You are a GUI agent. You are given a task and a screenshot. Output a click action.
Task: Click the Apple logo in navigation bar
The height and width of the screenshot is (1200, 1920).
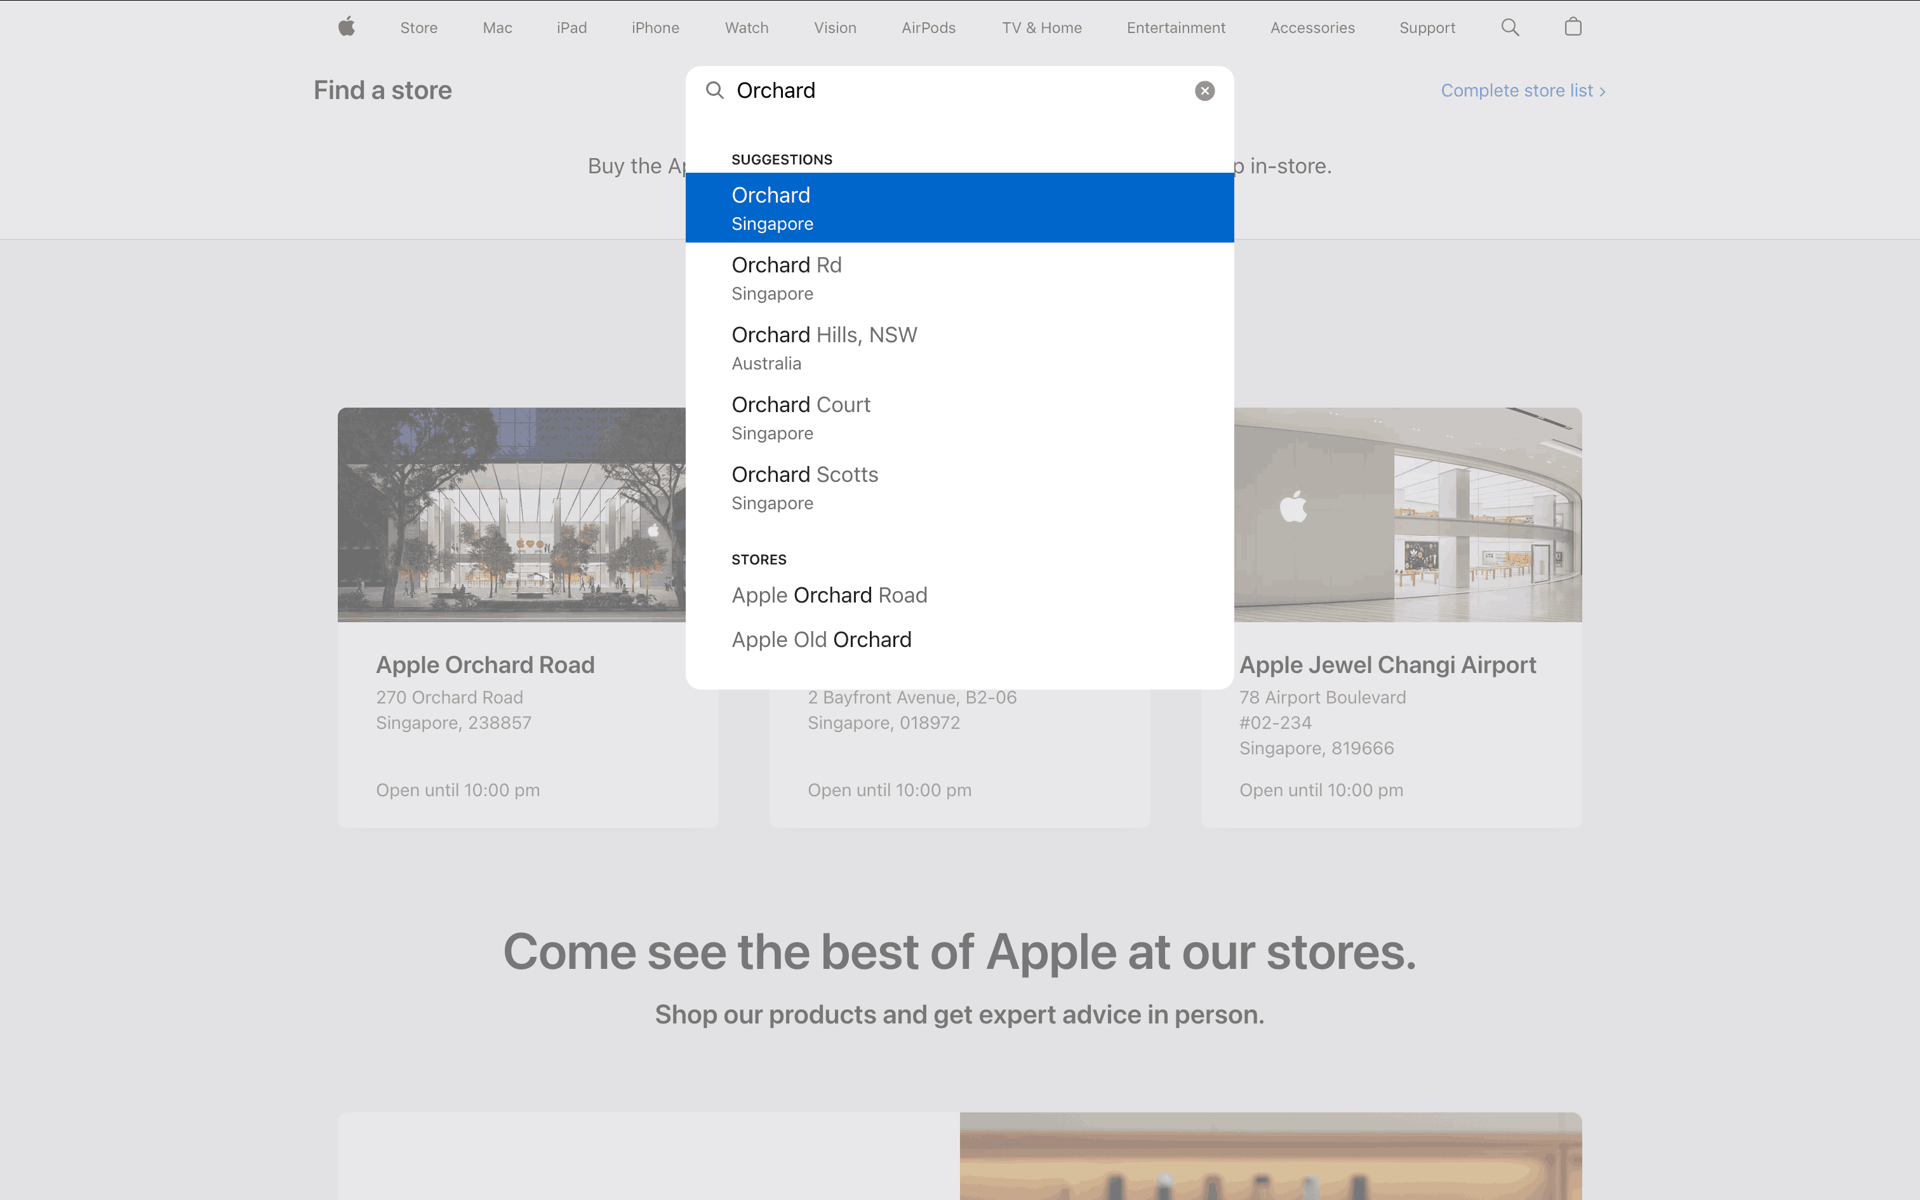(x=346, y=27)
